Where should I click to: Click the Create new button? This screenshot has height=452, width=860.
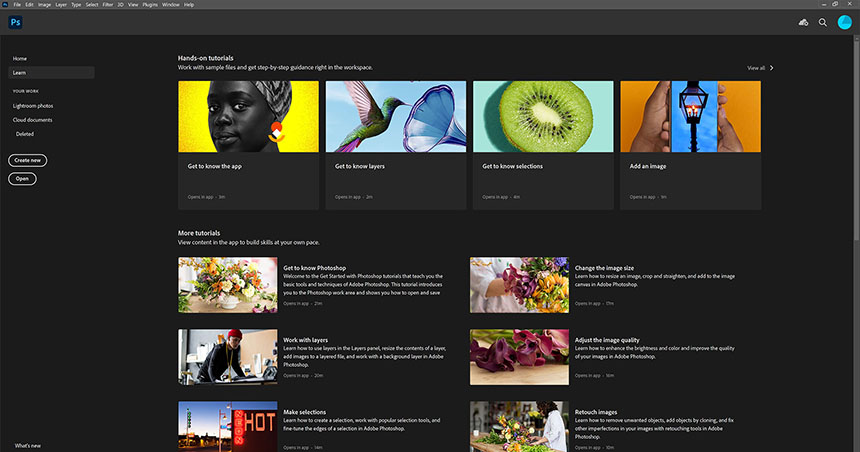(27, 160)
